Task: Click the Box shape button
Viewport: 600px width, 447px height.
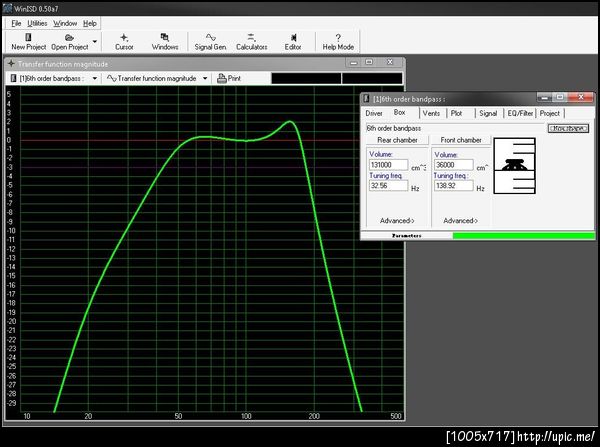Action: click(x=567, y=128)
